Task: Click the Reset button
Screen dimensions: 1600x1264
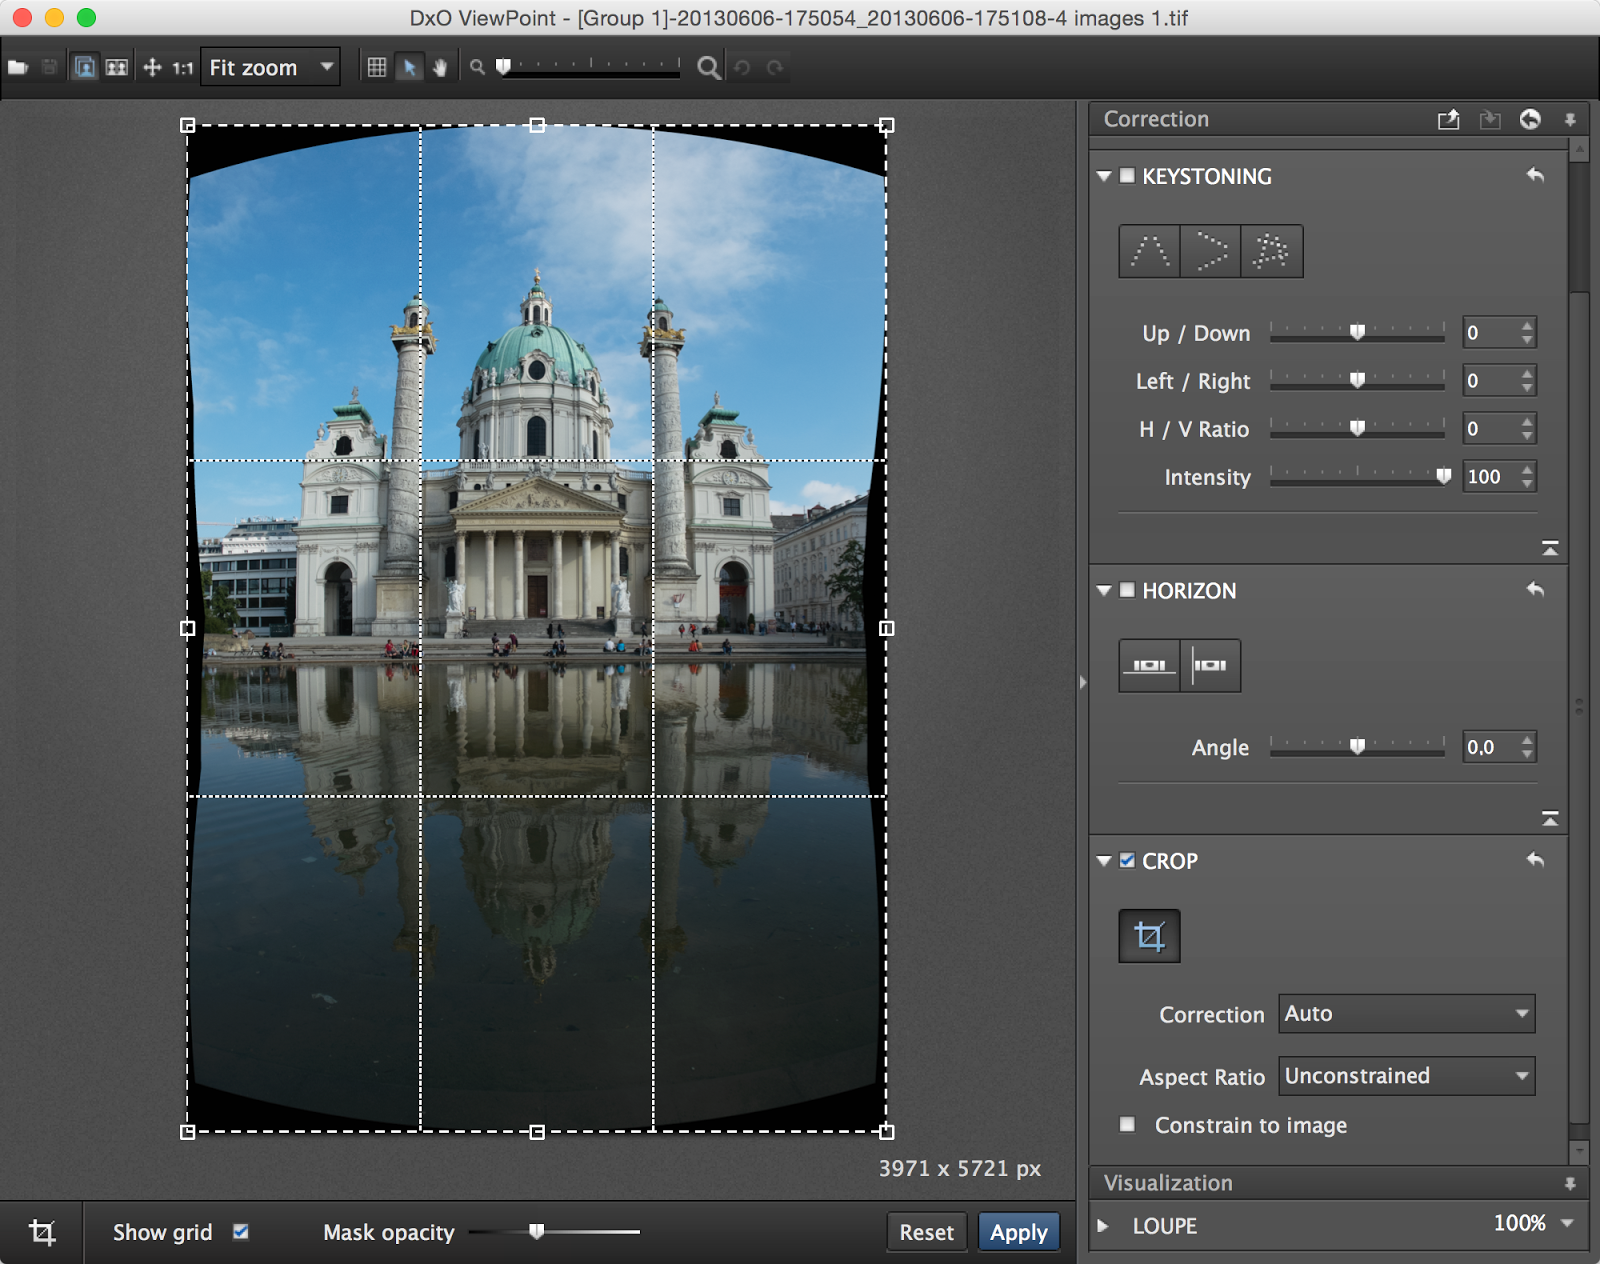Action: coord(926,1233)
